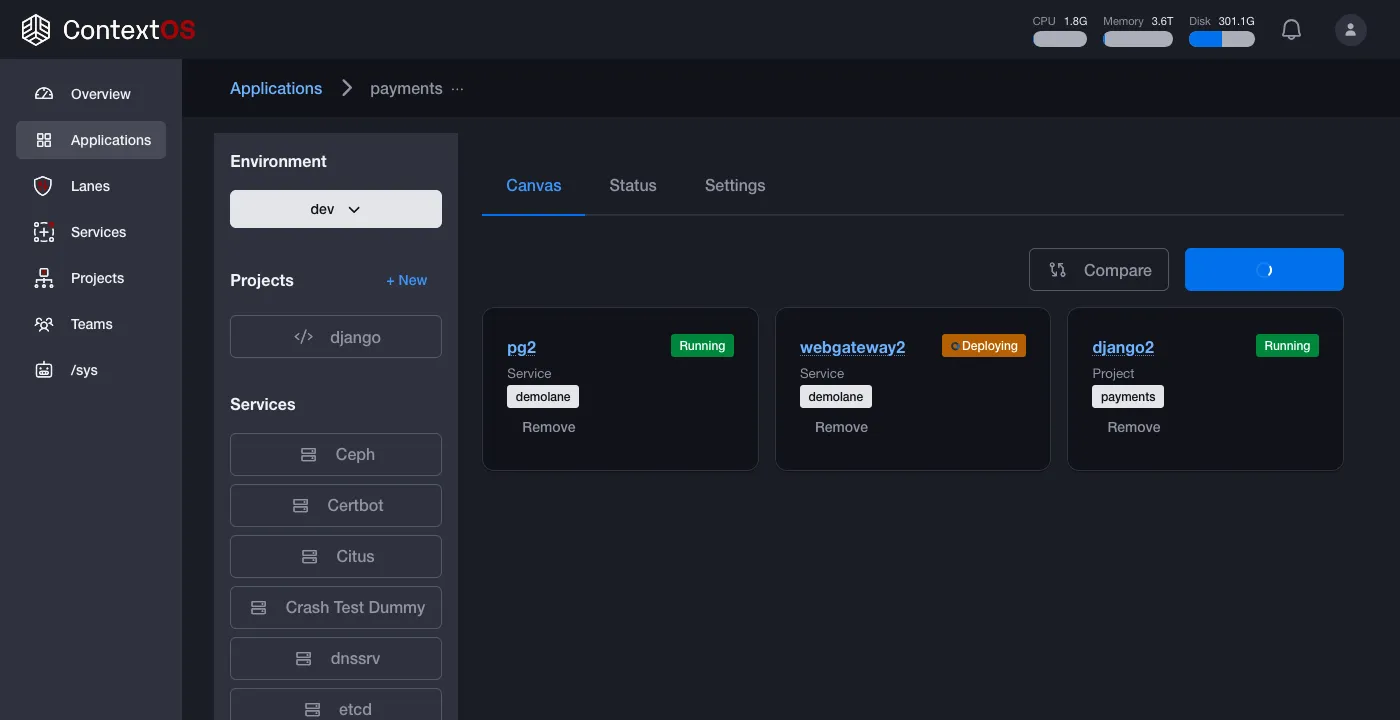Switch to the Status tab
Viewport: 1400px width, 720px height.
click(633, 185)
